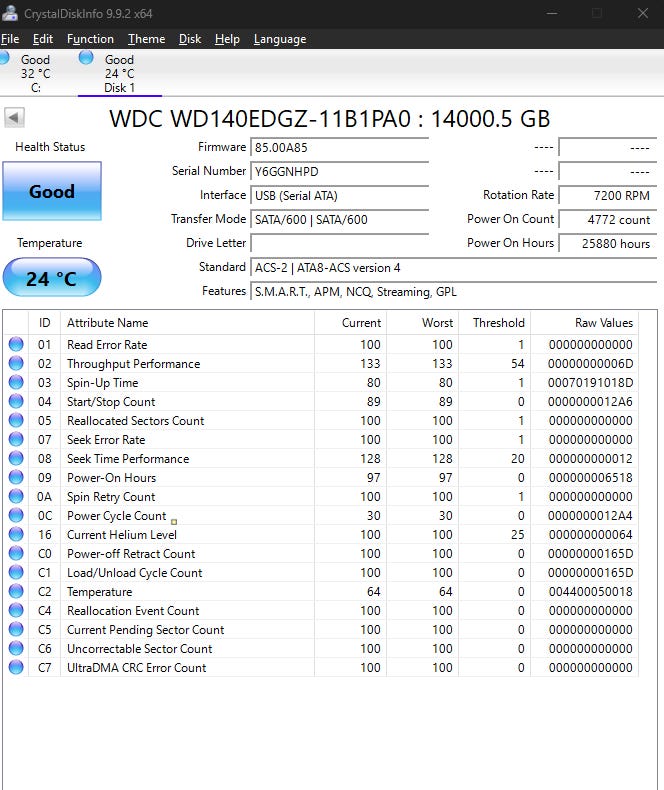Click the Worst column header
Screen dimensions: 664x790
(x=422, y=322)
